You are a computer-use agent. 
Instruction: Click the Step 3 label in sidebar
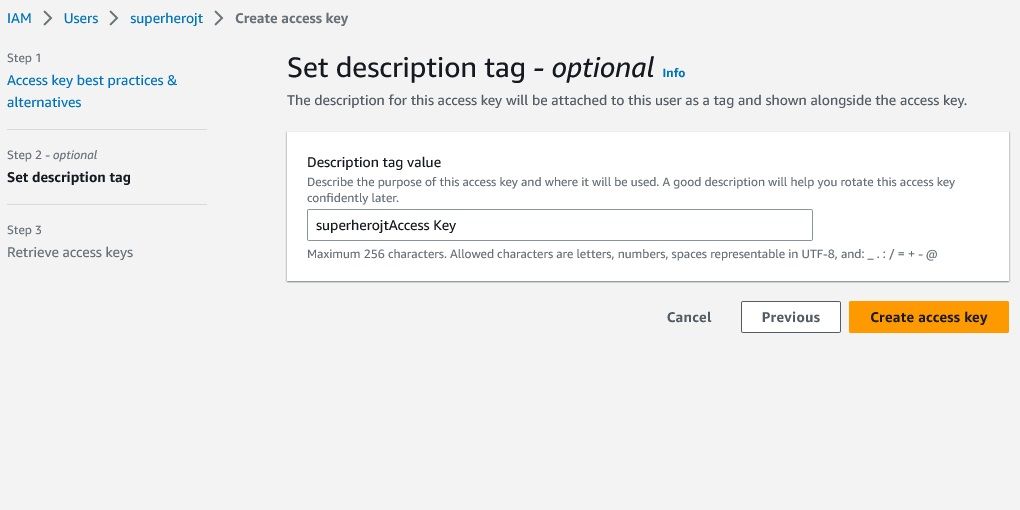point(24,230)
